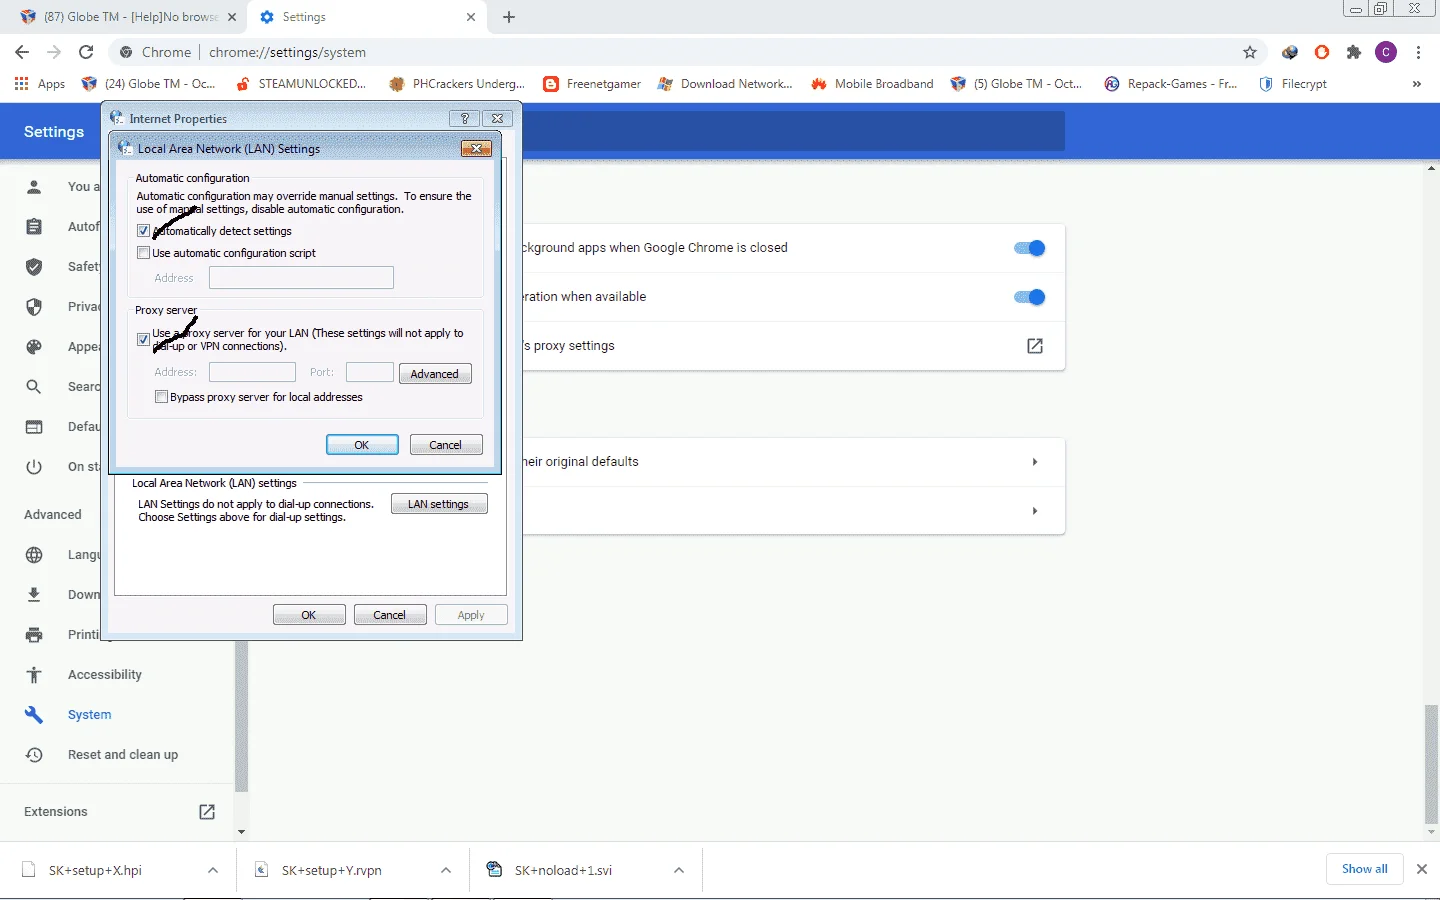Reload the page with the refresh icon
This screenshot has height=900, width=1440.
(86, 52)
